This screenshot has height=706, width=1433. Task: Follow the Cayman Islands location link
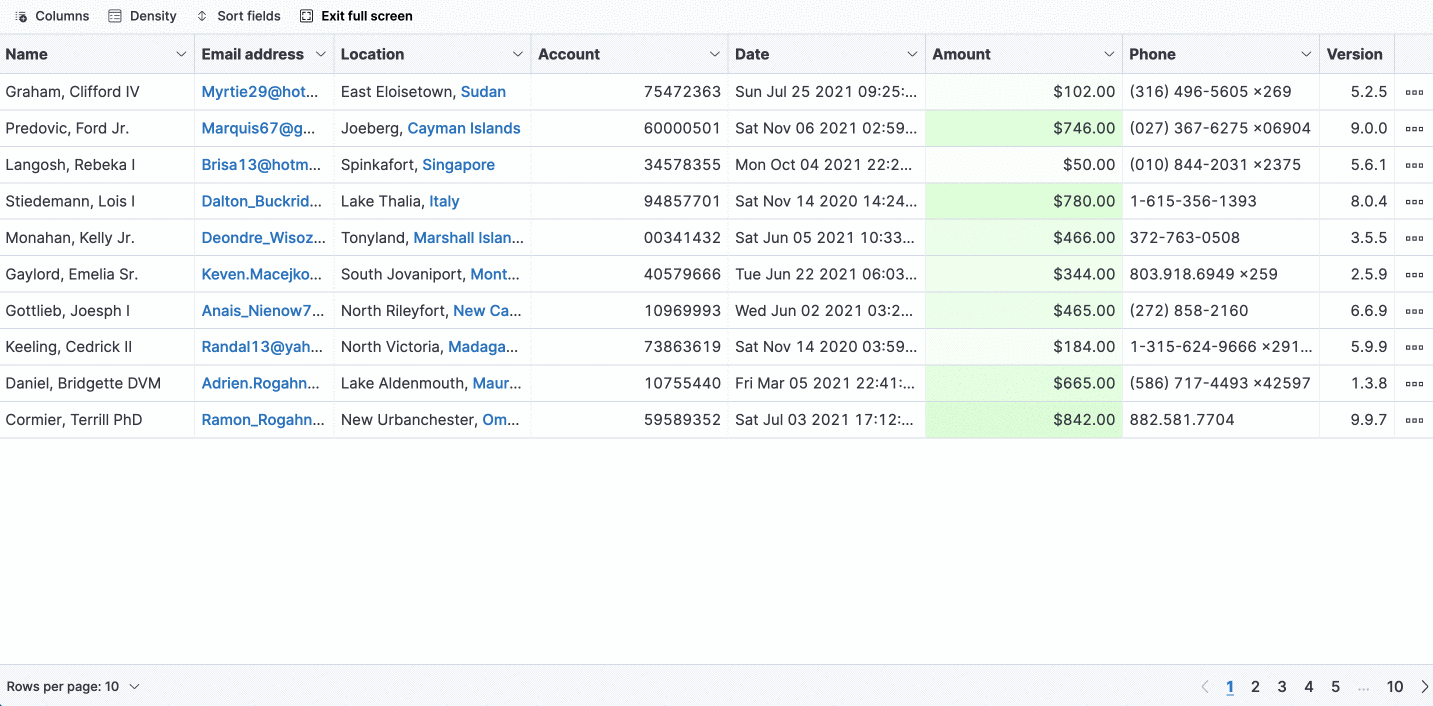(x=464, y=128)
